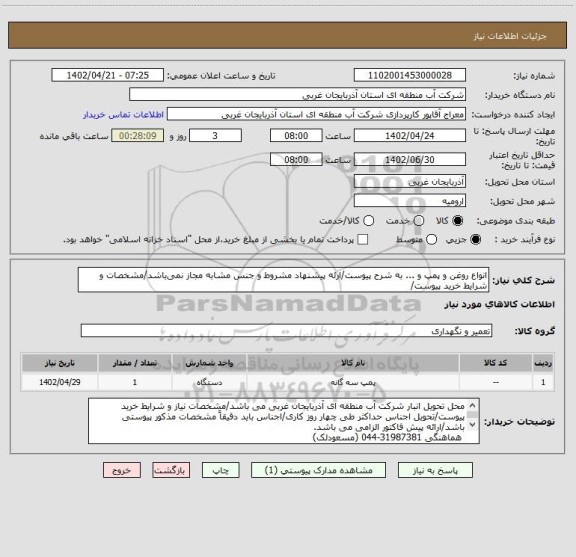The width and height of the screenshot is (576, 557).
Task: Click the نام دستگاه خریدار field
Action: coord(298,95)
